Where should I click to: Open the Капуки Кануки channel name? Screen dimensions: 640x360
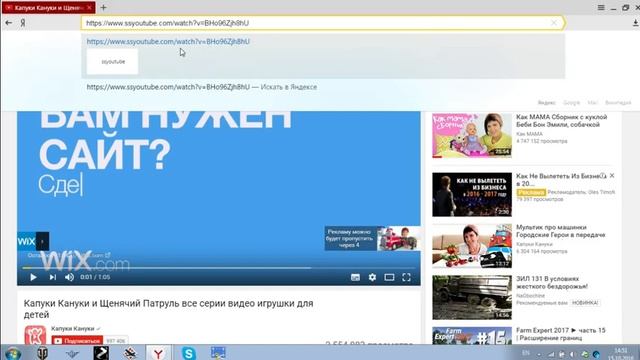pyautogui.click(x=73, y=329)
